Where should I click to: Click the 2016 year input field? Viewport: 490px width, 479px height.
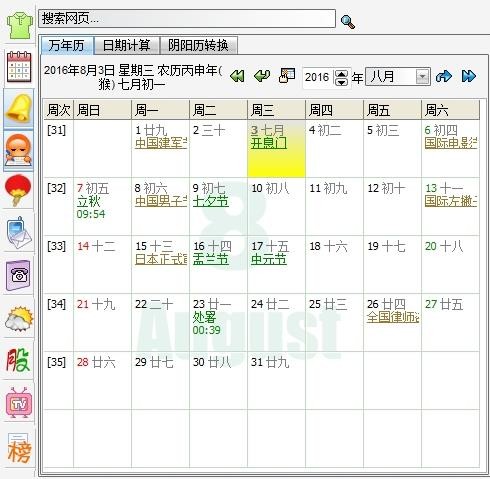(x=318, y=78)
